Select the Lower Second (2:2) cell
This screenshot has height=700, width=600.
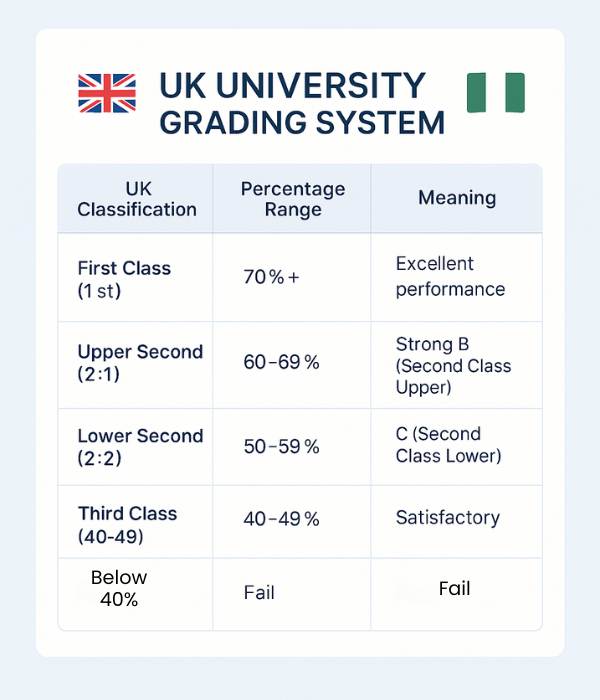(140, 446)
